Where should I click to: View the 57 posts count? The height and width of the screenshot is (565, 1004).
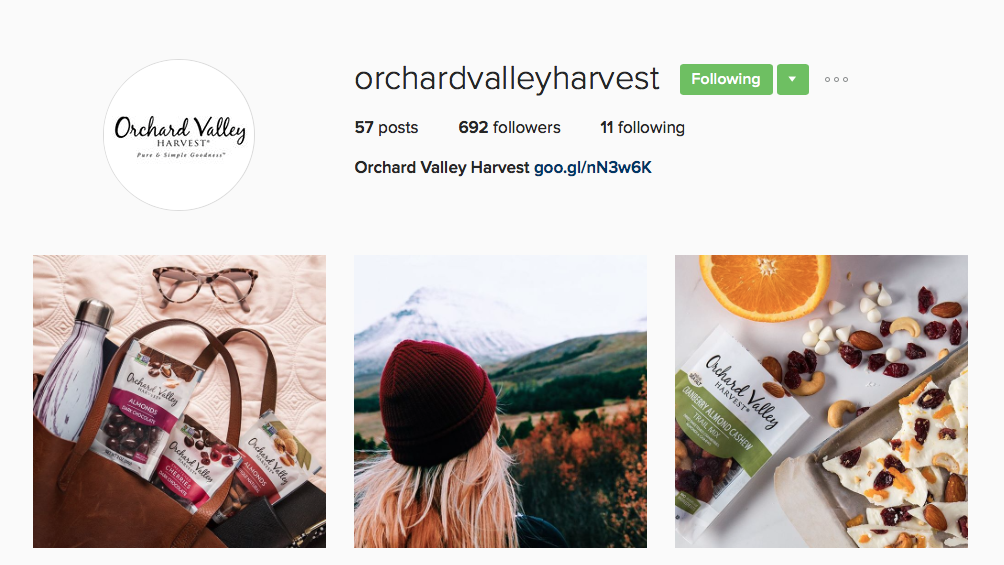tap(386, 127)
